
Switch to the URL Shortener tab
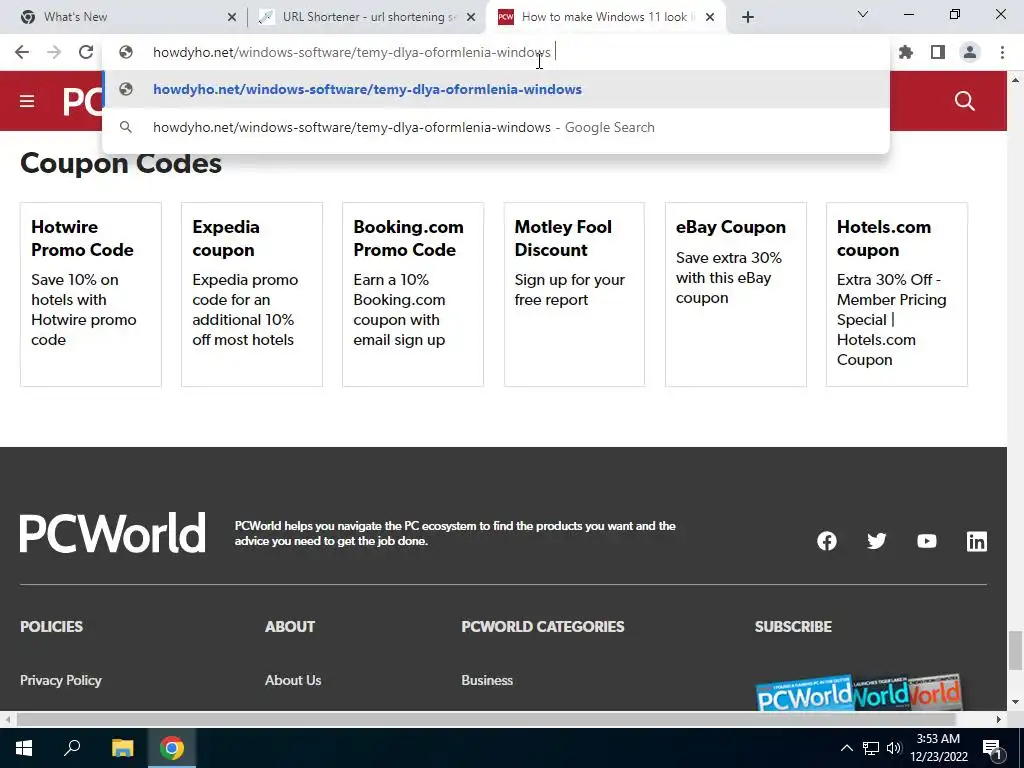click(366, 17)
